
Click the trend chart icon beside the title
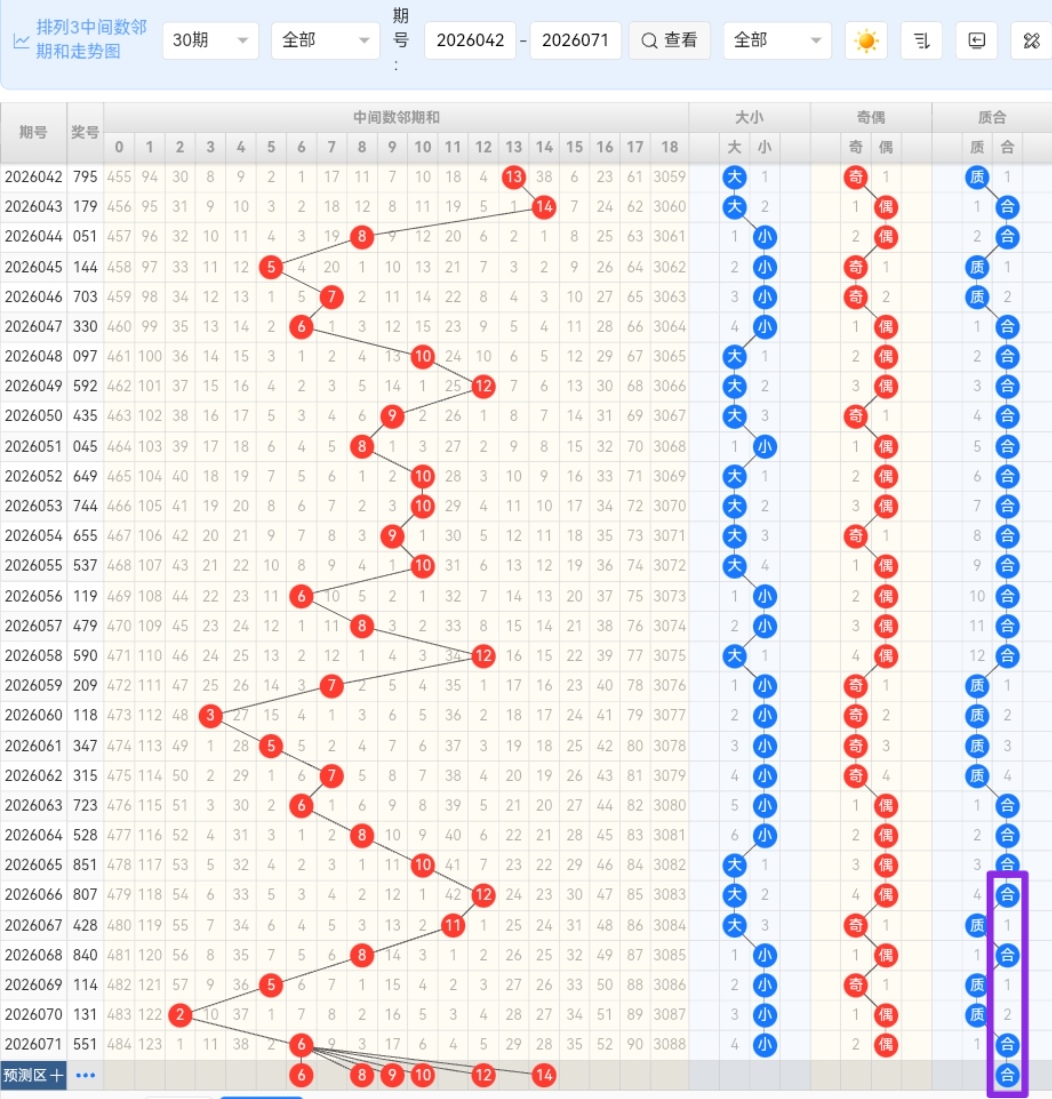pos(21,41)
